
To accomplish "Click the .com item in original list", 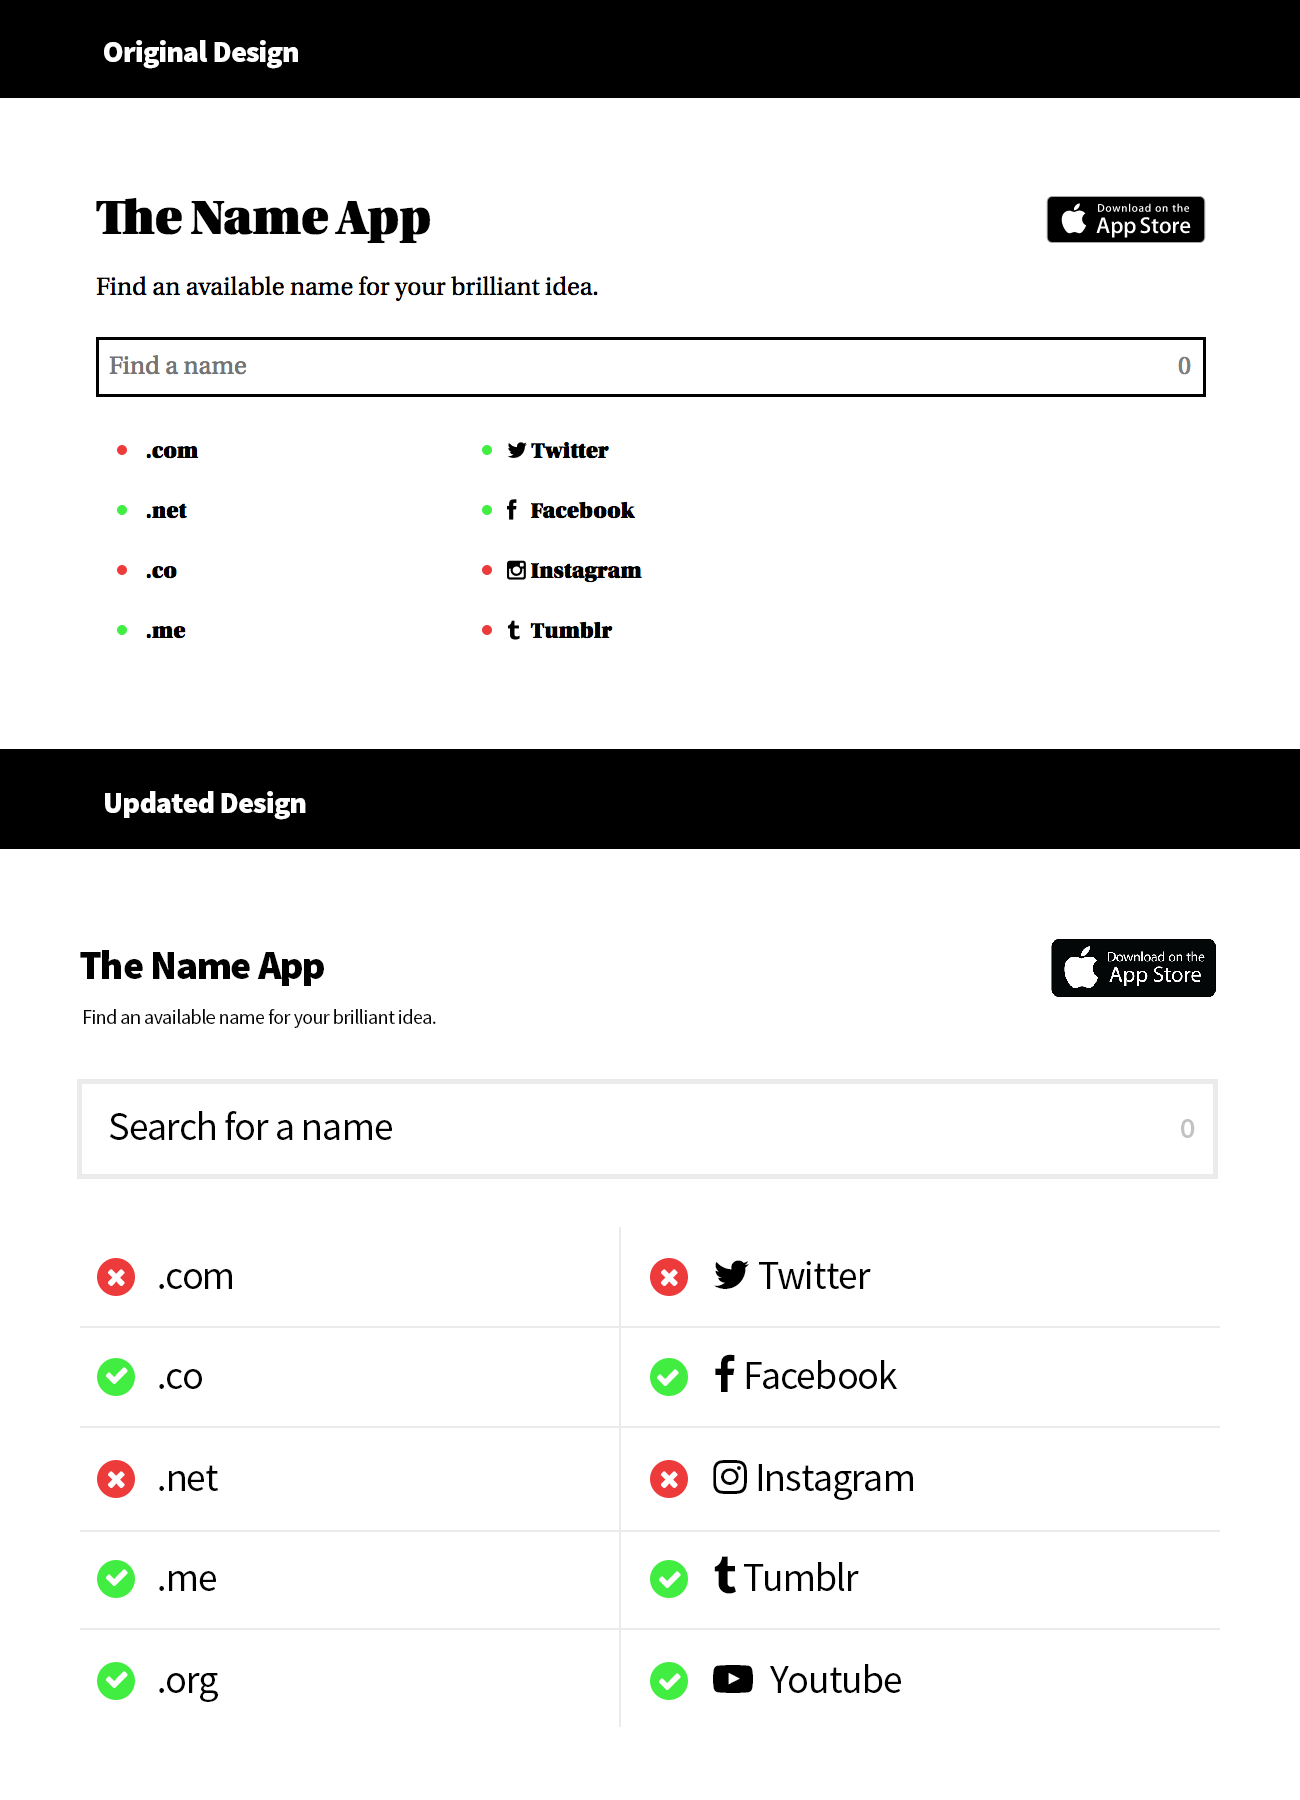I will (172, 450).
